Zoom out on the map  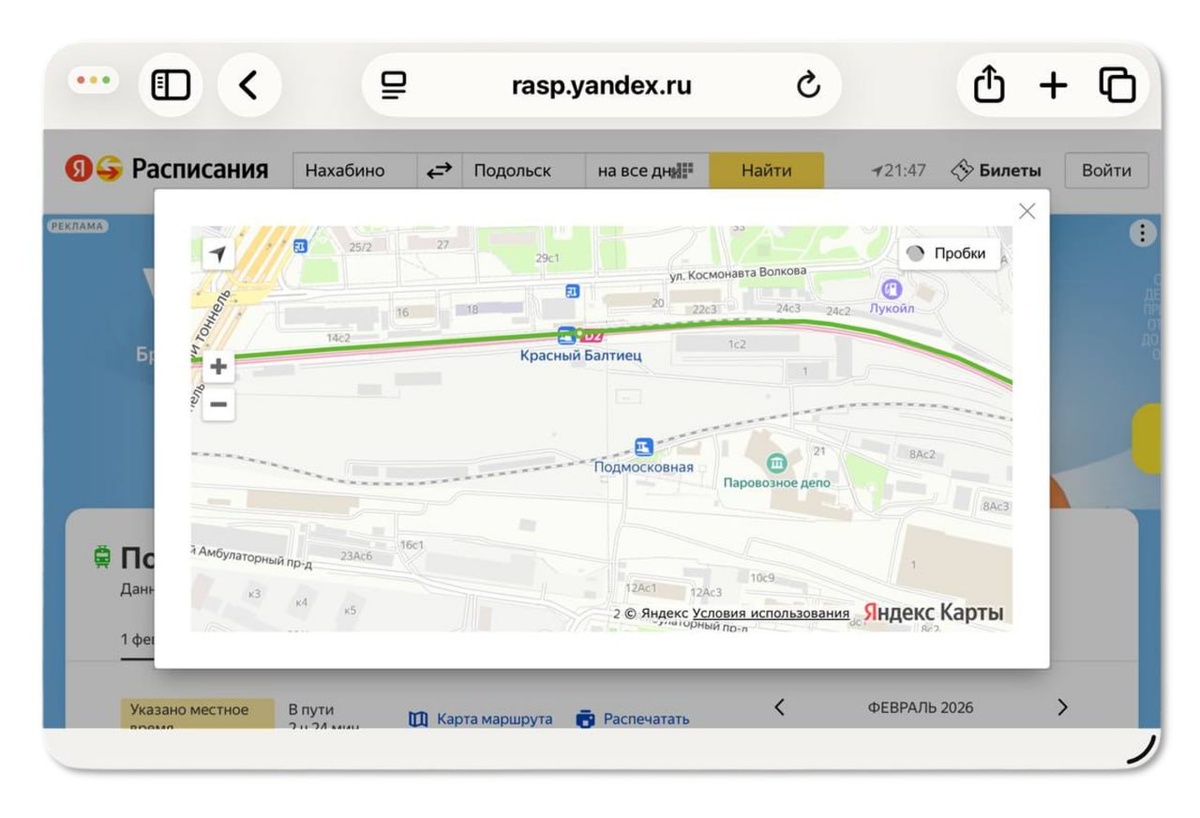[x=218, y=405]
